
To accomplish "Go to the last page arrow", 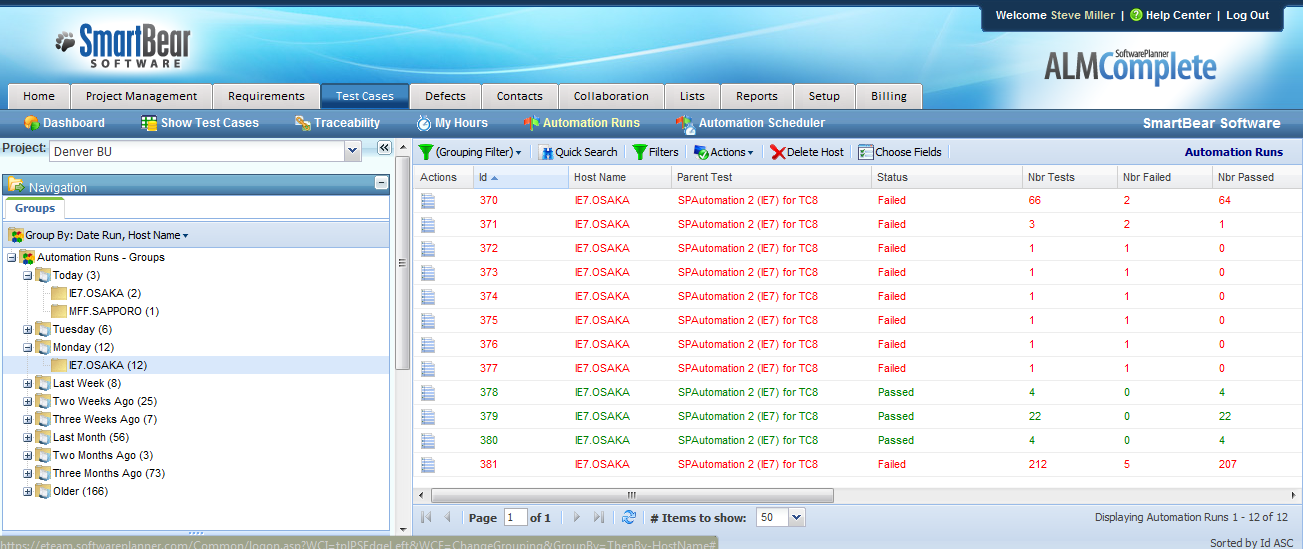I will click(598, 517).
